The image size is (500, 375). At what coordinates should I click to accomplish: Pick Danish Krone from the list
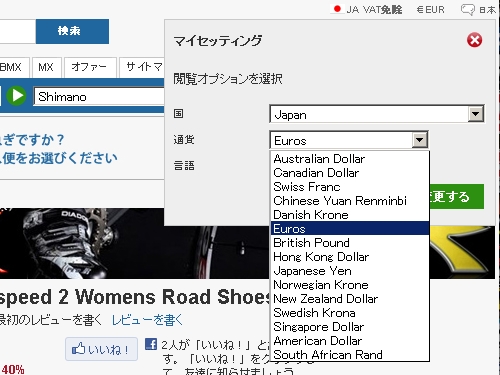(350, 215)
